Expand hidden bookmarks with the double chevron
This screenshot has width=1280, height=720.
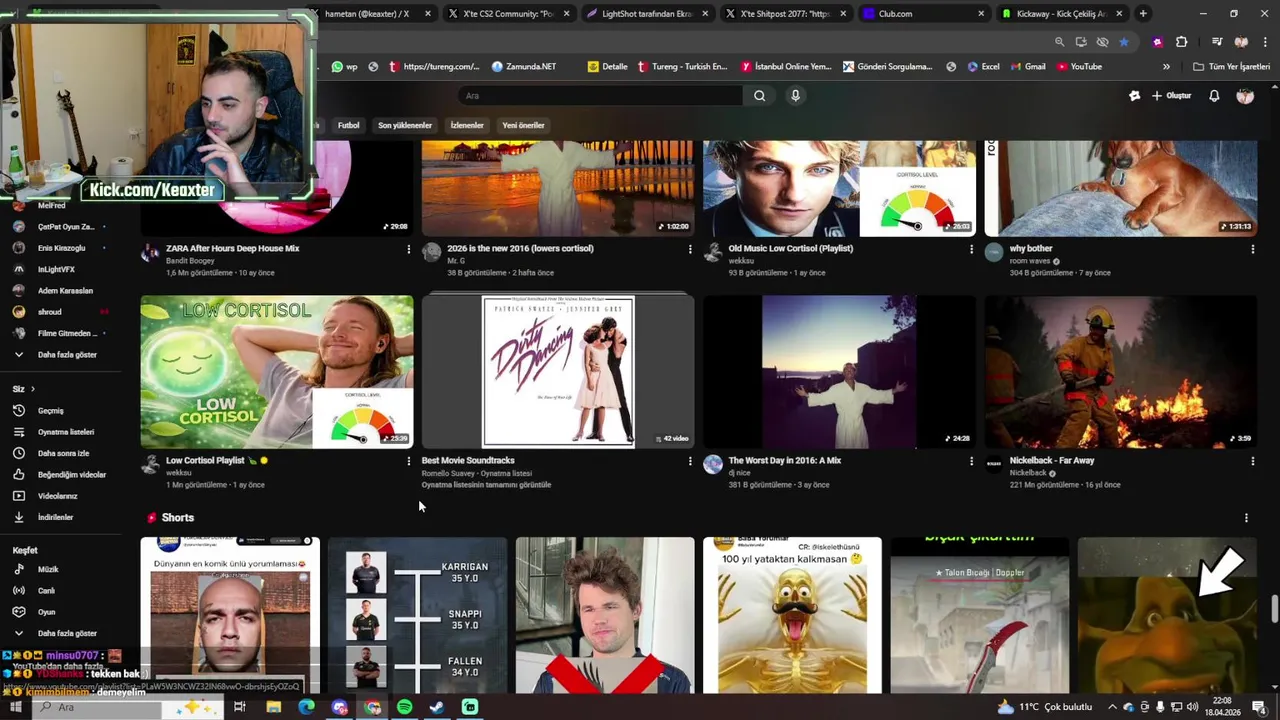click(1166, 67)
